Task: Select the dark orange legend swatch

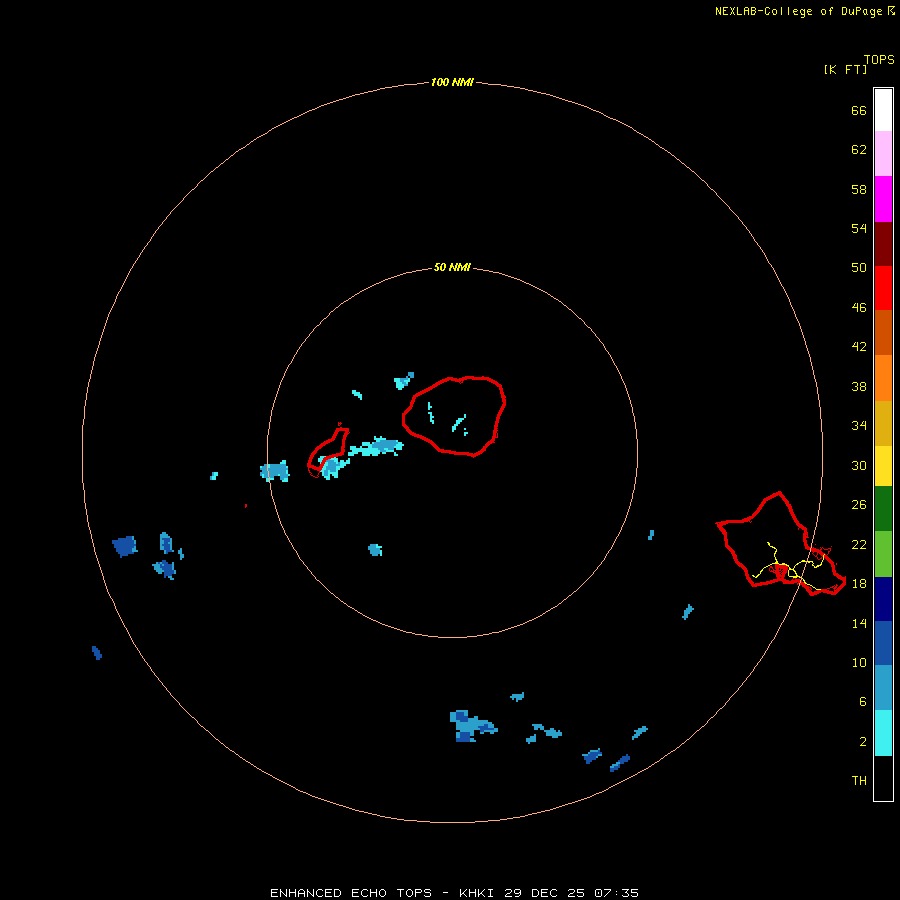Action: (x=883, y=333)
